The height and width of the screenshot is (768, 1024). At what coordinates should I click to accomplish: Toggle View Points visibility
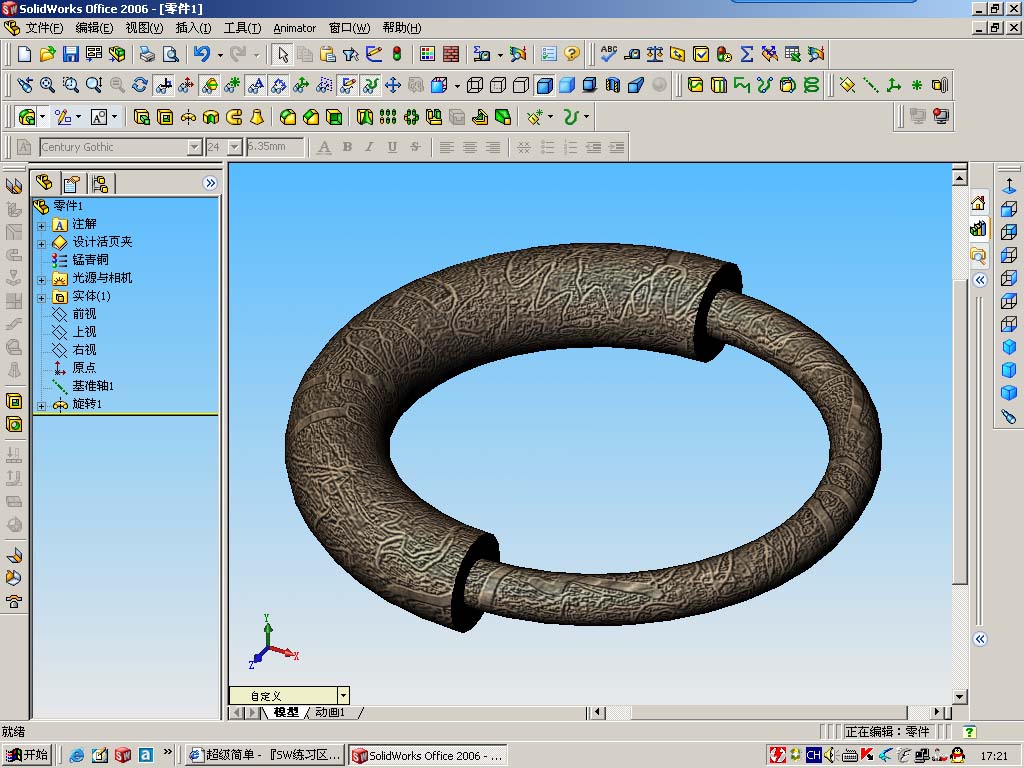[x=232, y=85]
